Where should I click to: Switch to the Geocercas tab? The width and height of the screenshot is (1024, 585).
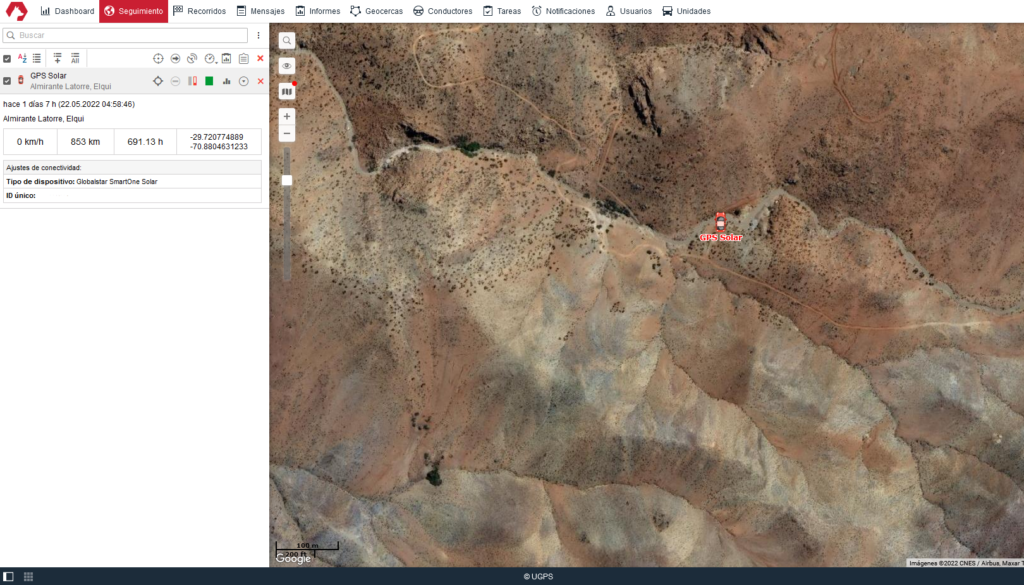376,11
